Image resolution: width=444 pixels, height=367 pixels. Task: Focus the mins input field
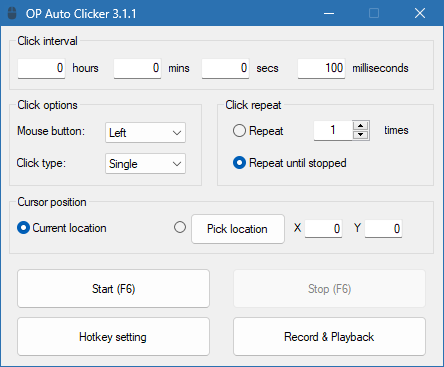point(137,68)
